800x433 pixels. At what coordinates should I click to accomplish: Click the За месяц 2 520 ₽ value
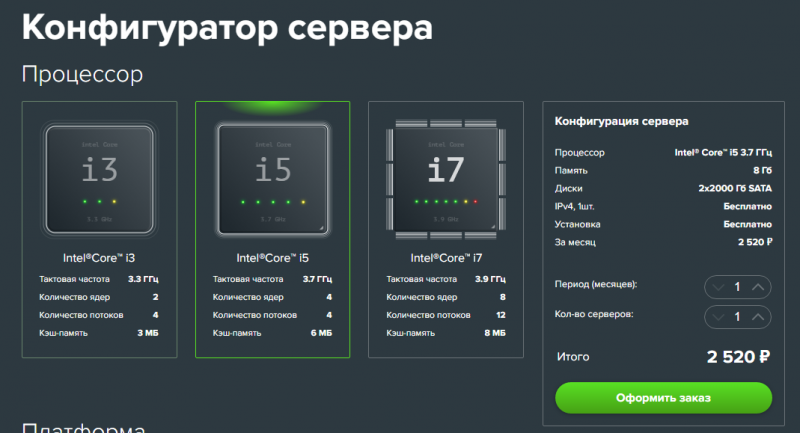755,242
